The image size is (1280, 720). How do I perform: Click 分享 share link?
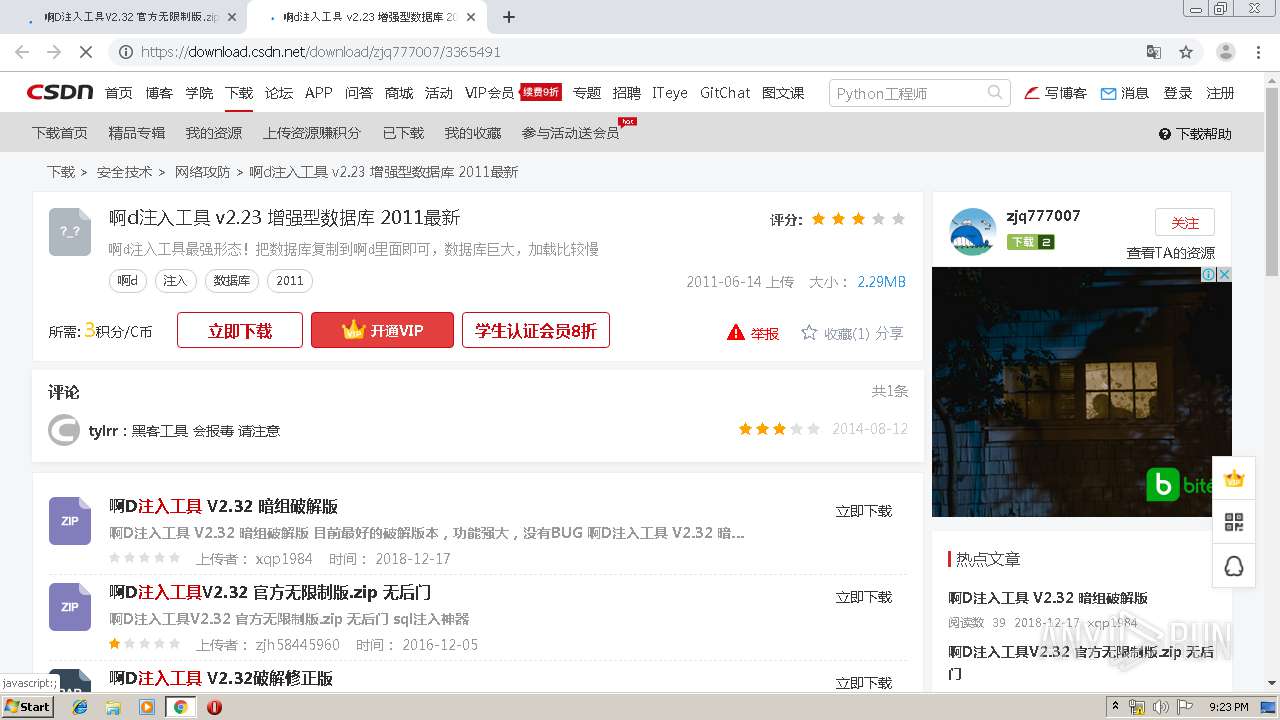pos(889,333)
